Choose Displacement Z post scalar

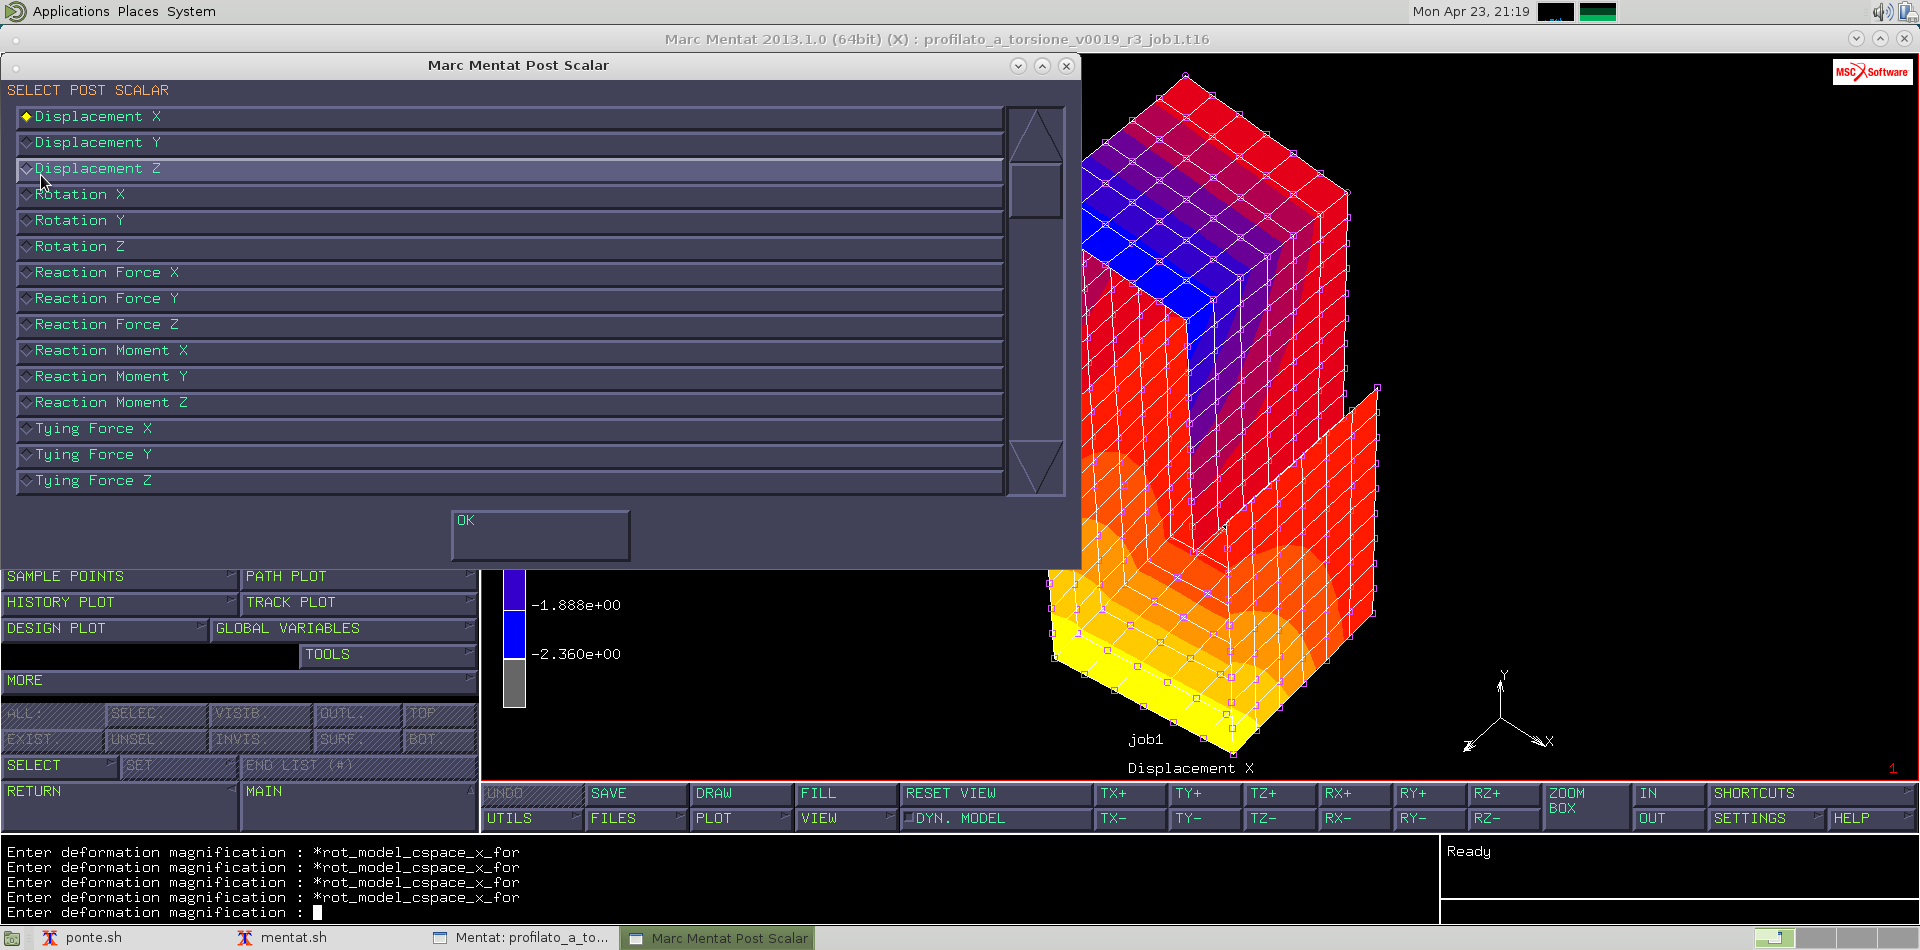pos(510,170)
